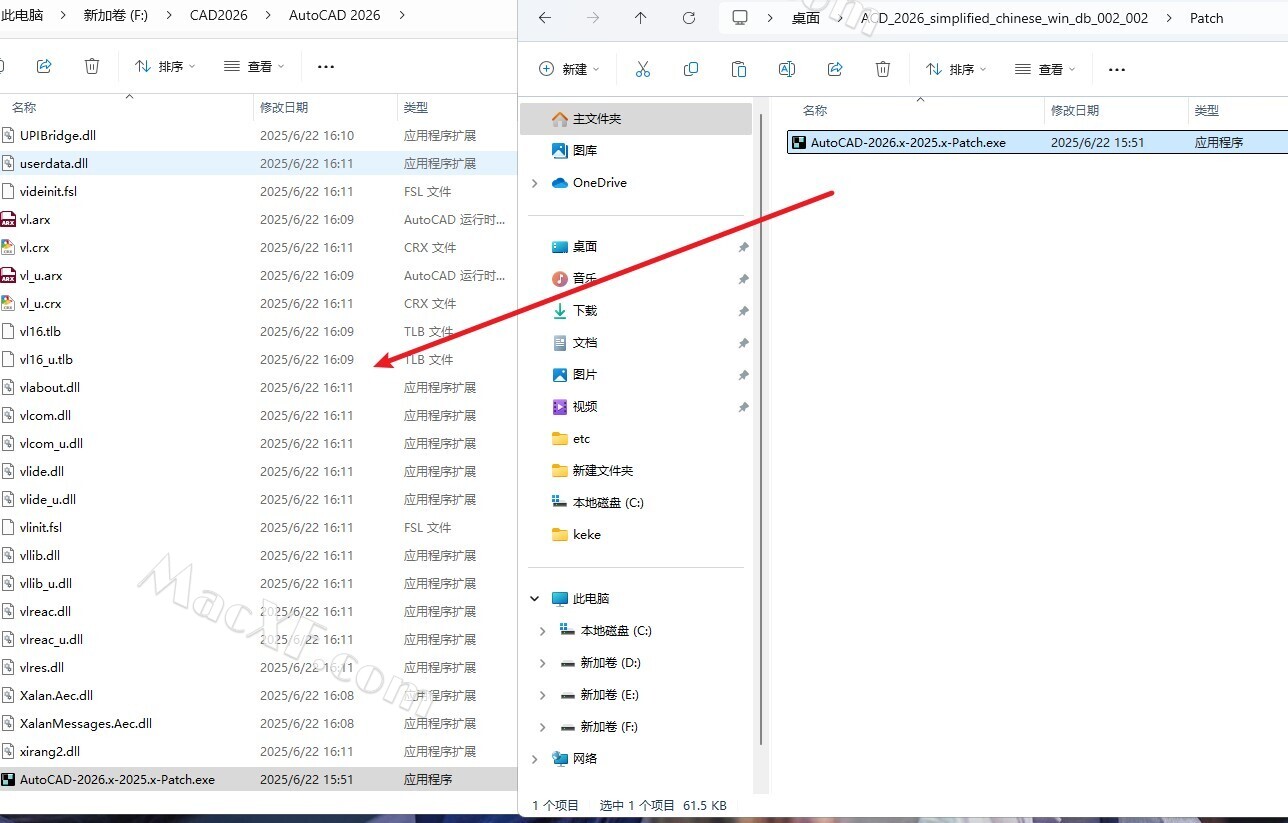Select Patch.exe file in right window
The image size is (1288, 823).
(x=1037, y=143)
